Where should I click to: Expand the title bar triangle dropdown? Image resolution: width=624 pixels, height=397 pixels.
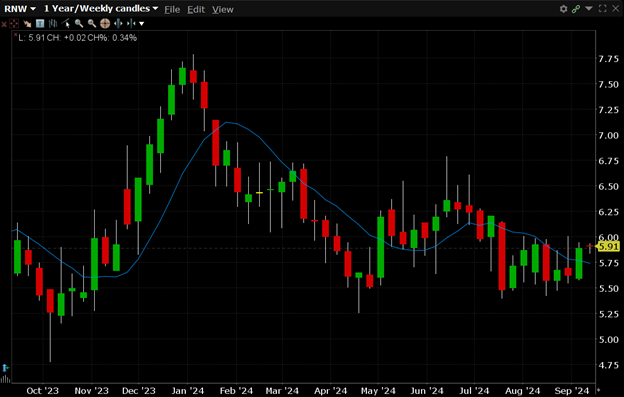tap(589, 8)
